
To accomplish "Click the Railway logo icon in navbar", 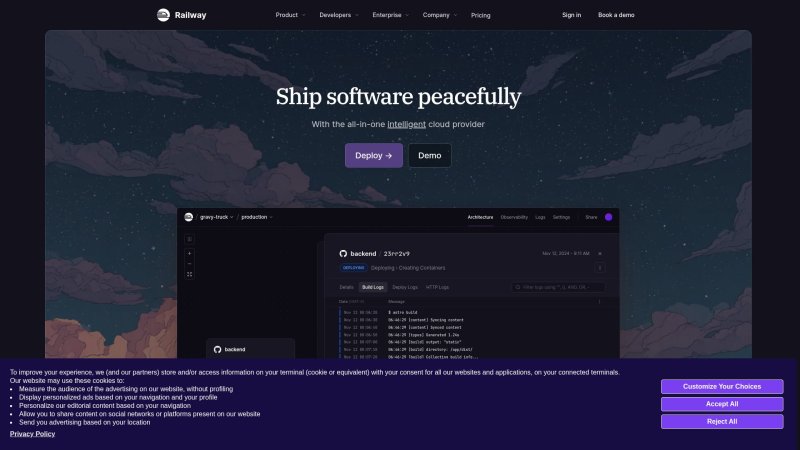I will [163, 15].
